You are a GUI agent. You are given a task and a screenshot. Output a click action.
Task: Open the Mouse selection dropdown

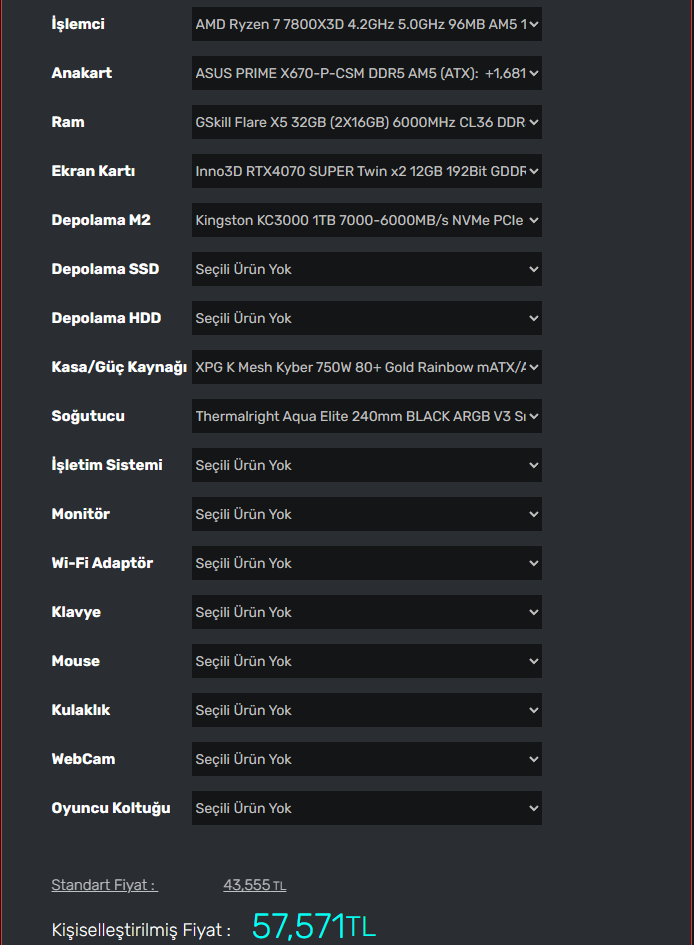(366, 661)
